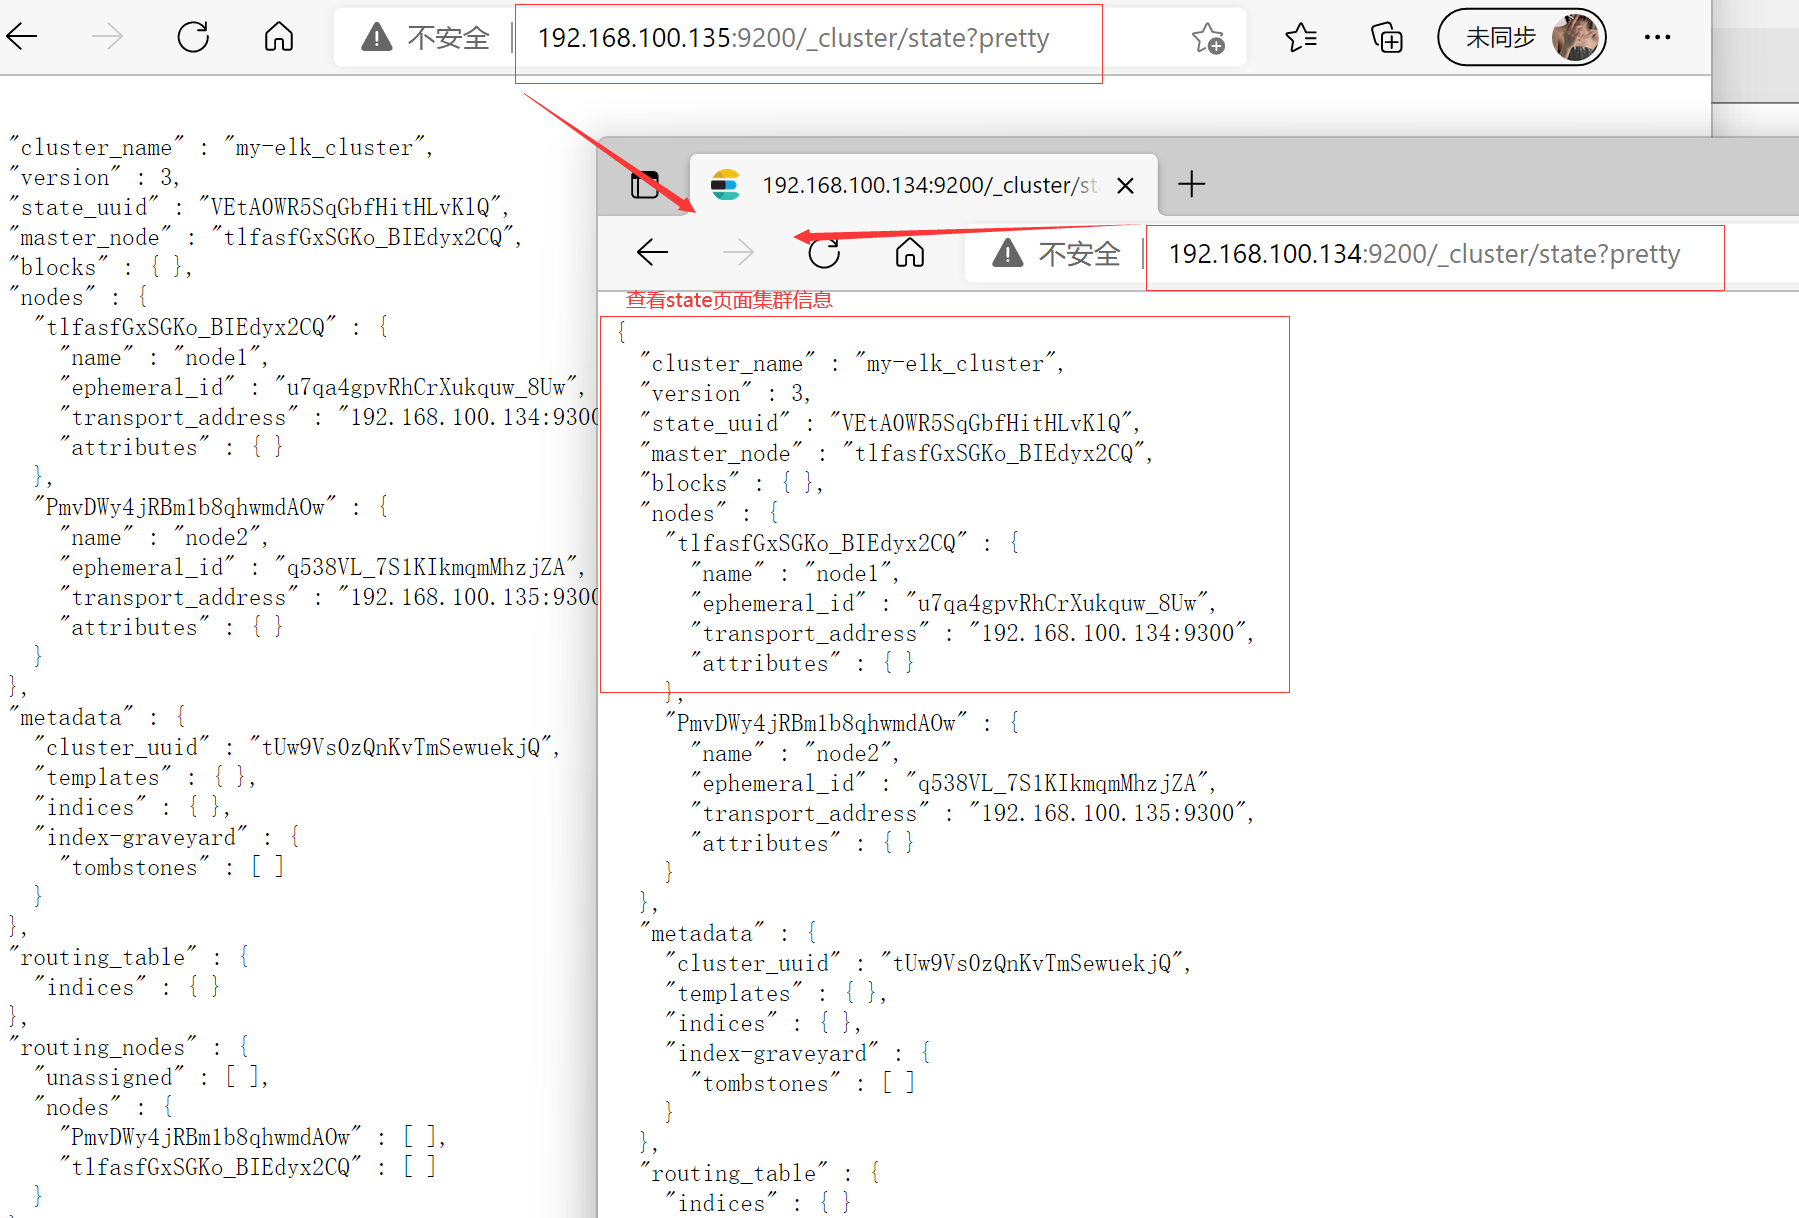Viewport: 1799px width, 1218px height.
Task: Open the Collections icon in the toolbar
Action: click(x=1386, y=37)
